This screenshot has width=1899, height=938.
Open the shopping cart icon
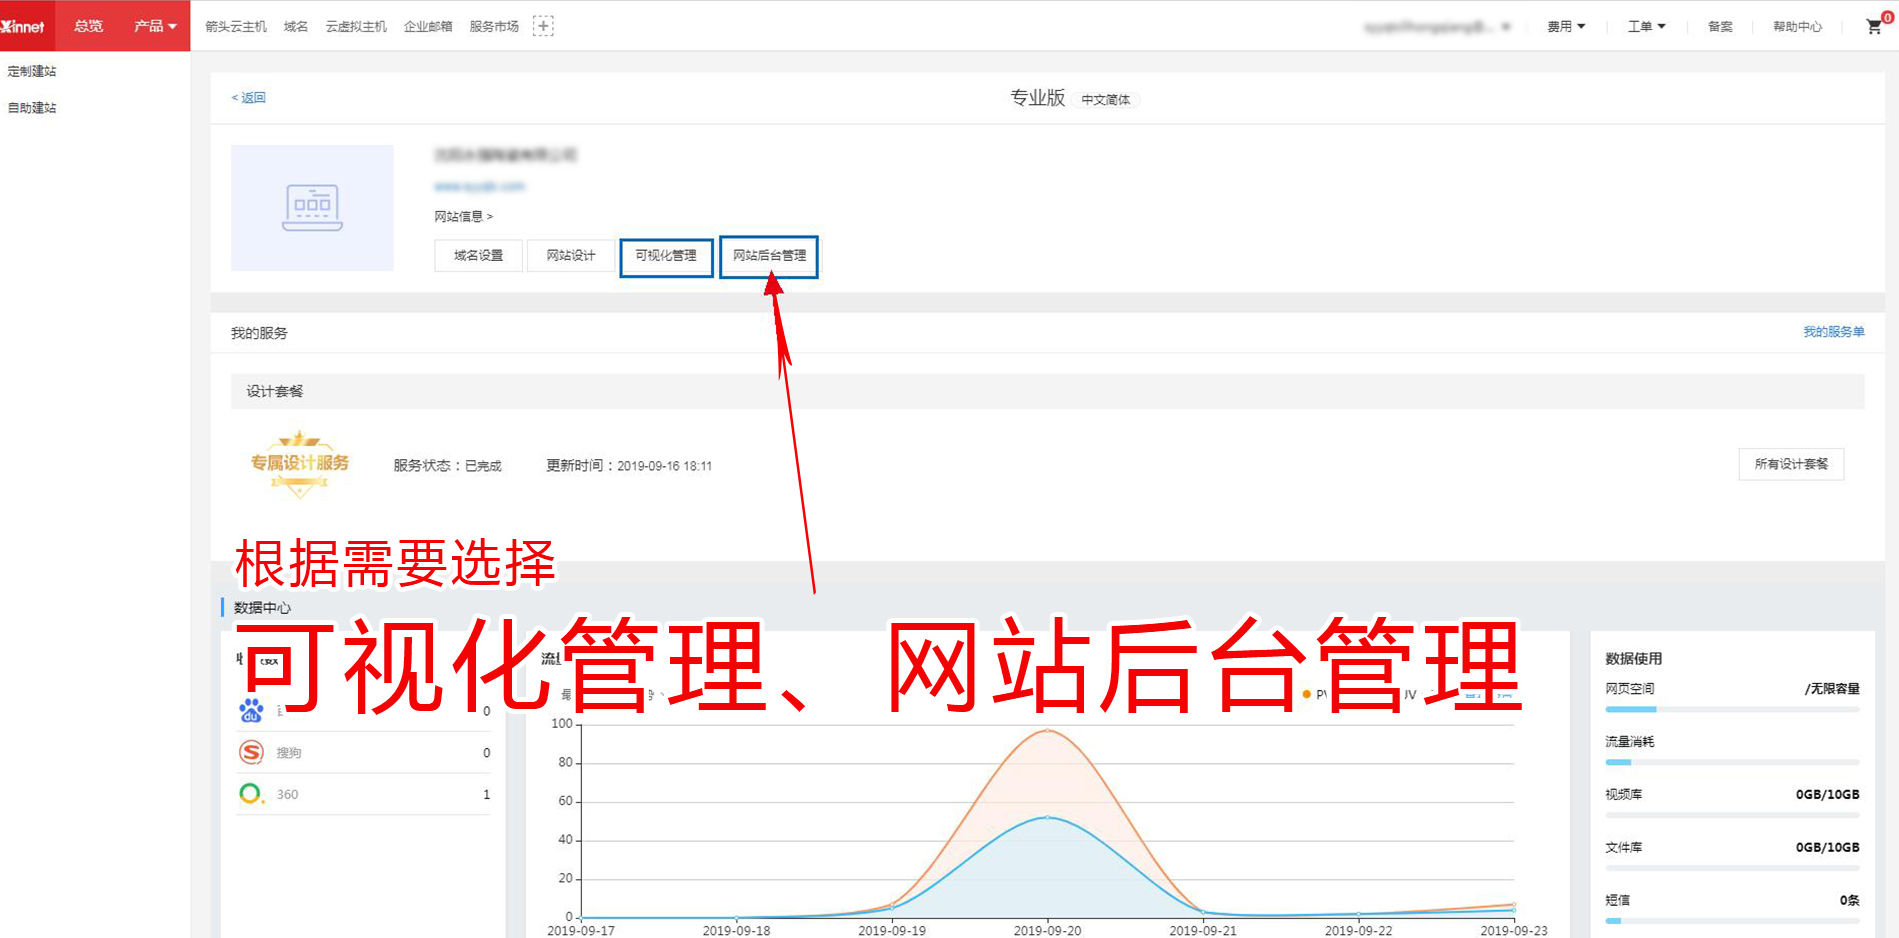[1874, 27]
